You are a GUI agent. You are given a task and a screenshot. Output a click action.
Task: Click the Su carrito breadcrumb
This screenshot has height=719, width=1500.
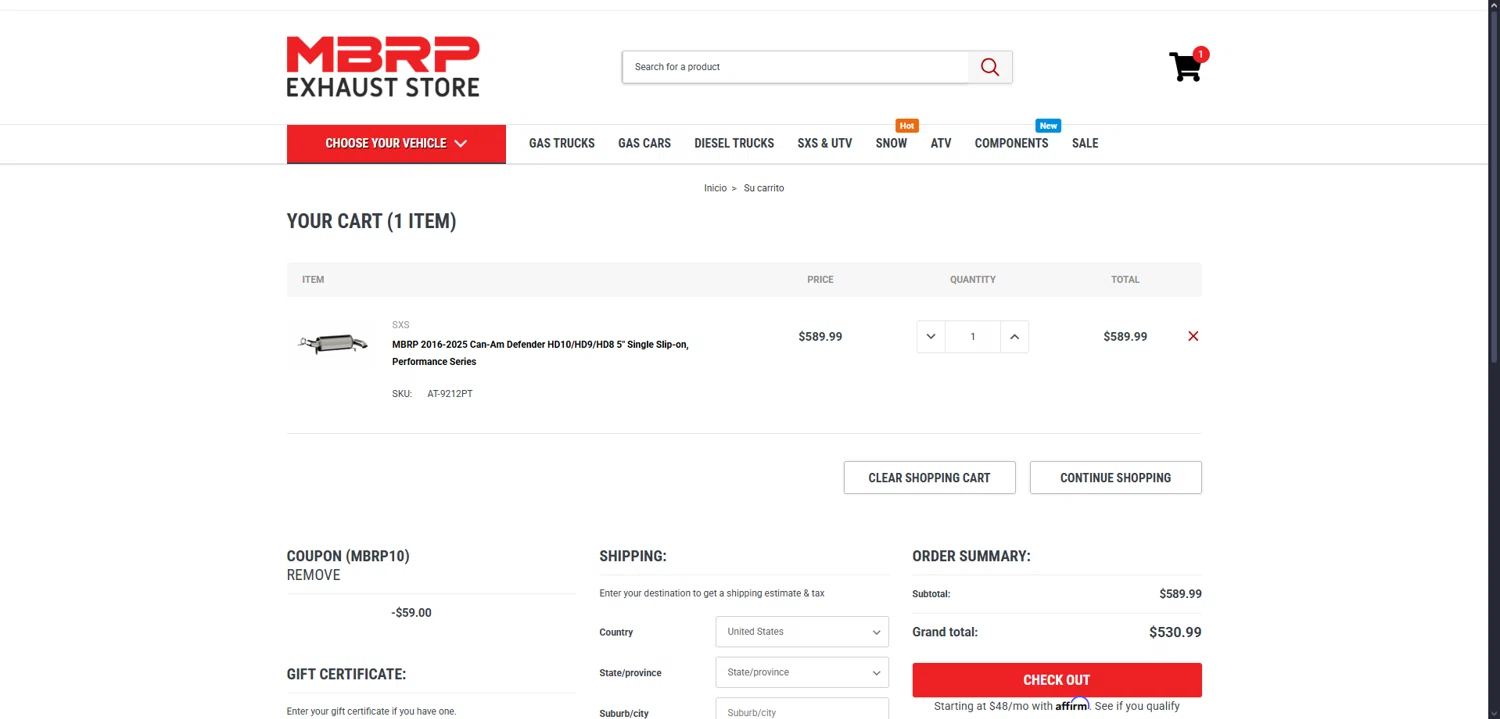(x=764, y=188)
